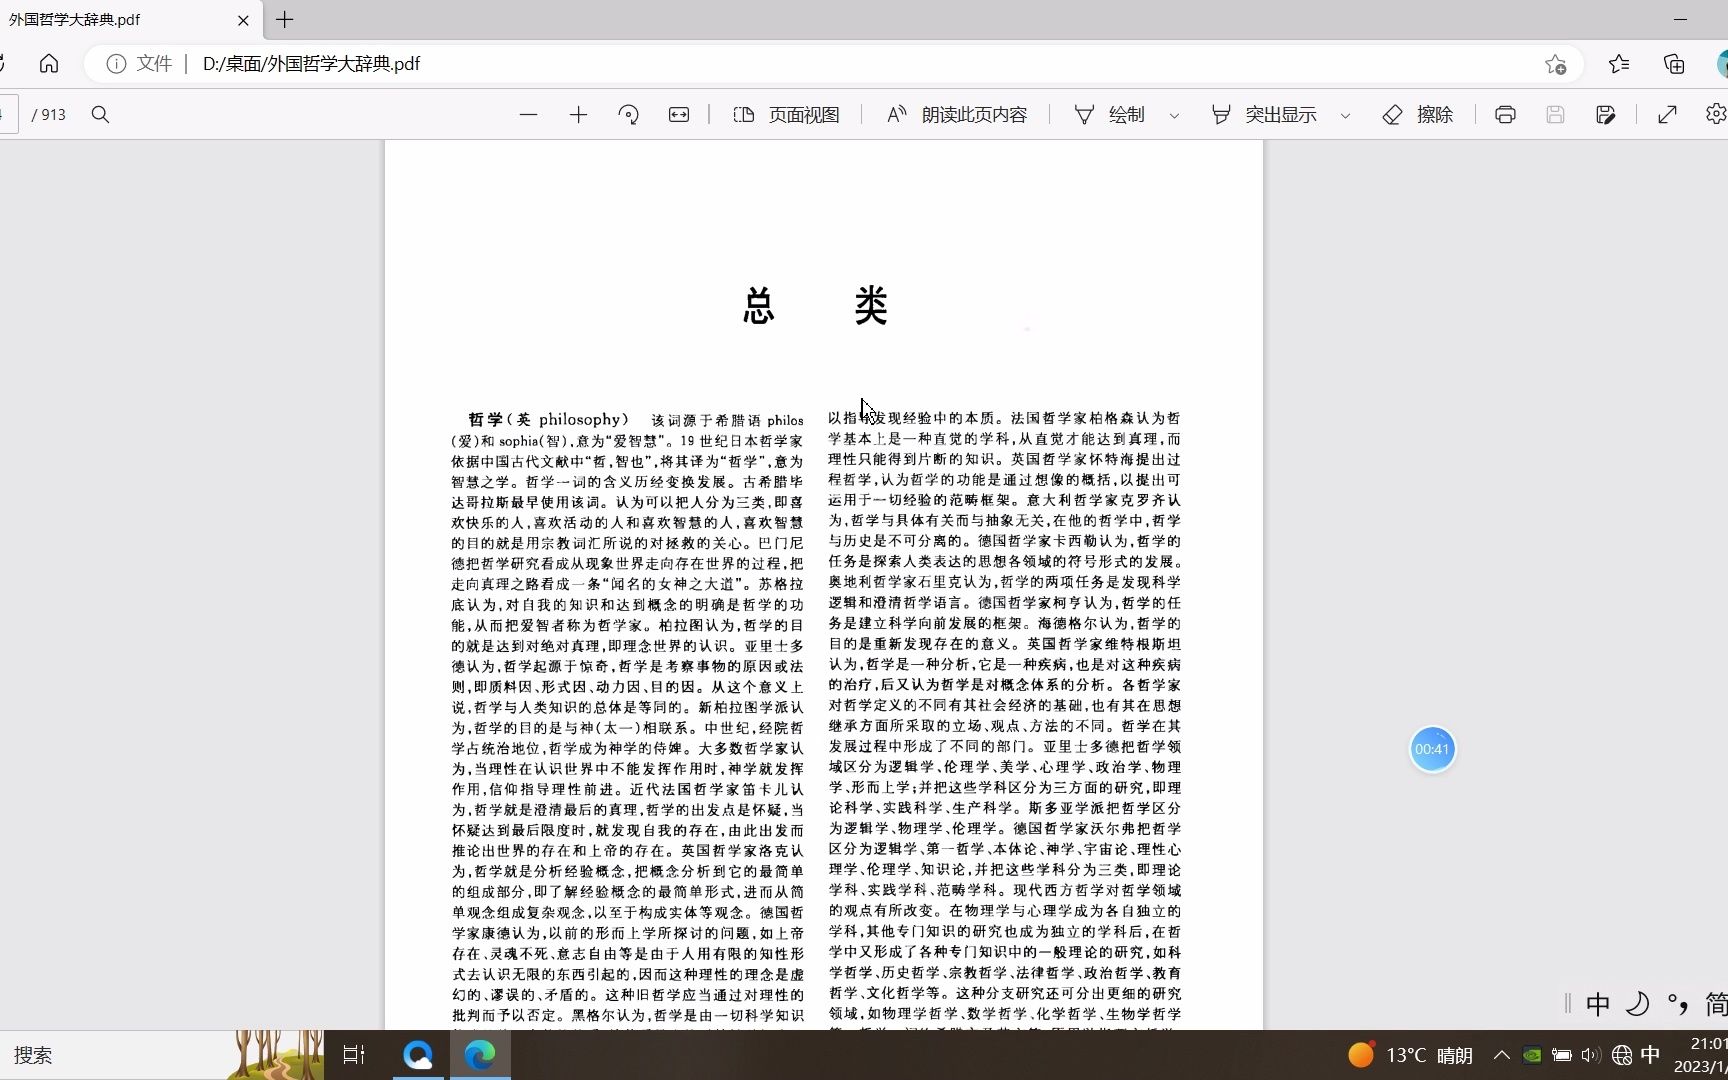The width and height of the screenshot is (1728, 1080).
Task: Go to the browser home page
Action: (x=49, y=64)
